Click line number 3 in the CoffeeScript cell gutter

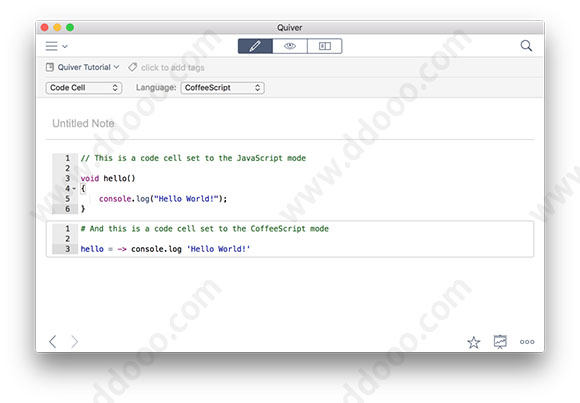68,249
